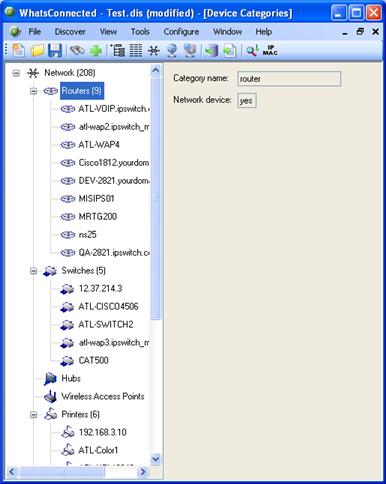The height and width of the screenshot is (484, 386).
Task: Click the document export arrow icon
Action: 230,51
